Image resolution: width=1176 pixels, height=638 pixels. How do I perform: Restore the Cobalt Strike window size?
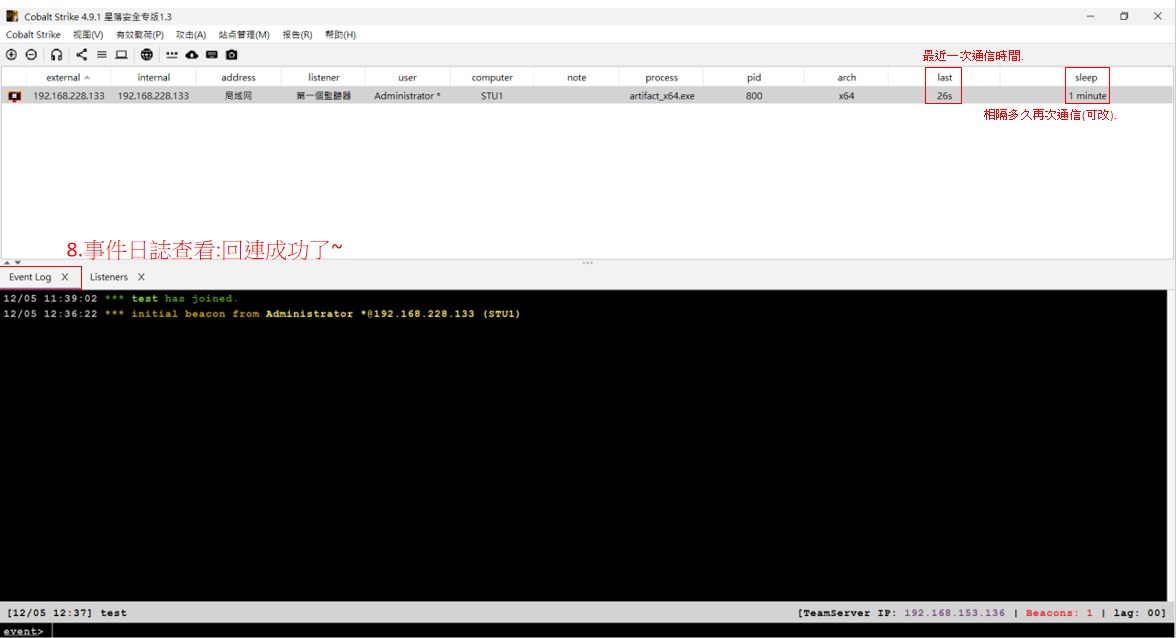1124,16
